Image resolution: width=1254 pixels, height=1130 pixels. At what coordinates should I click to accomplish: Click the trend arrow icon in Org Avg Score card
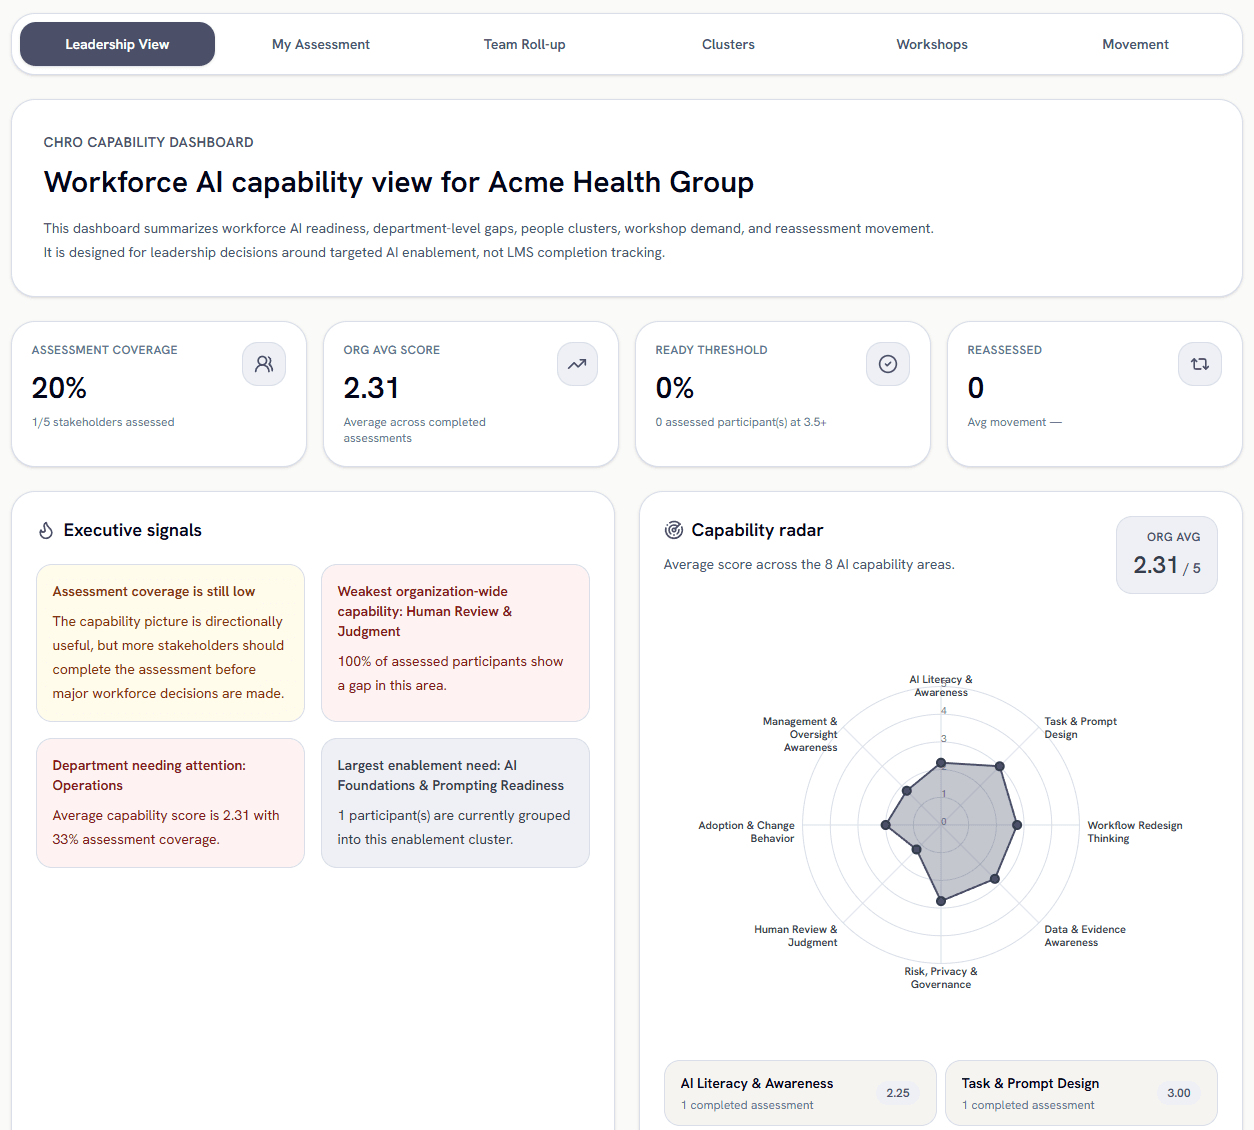point(577,364)
